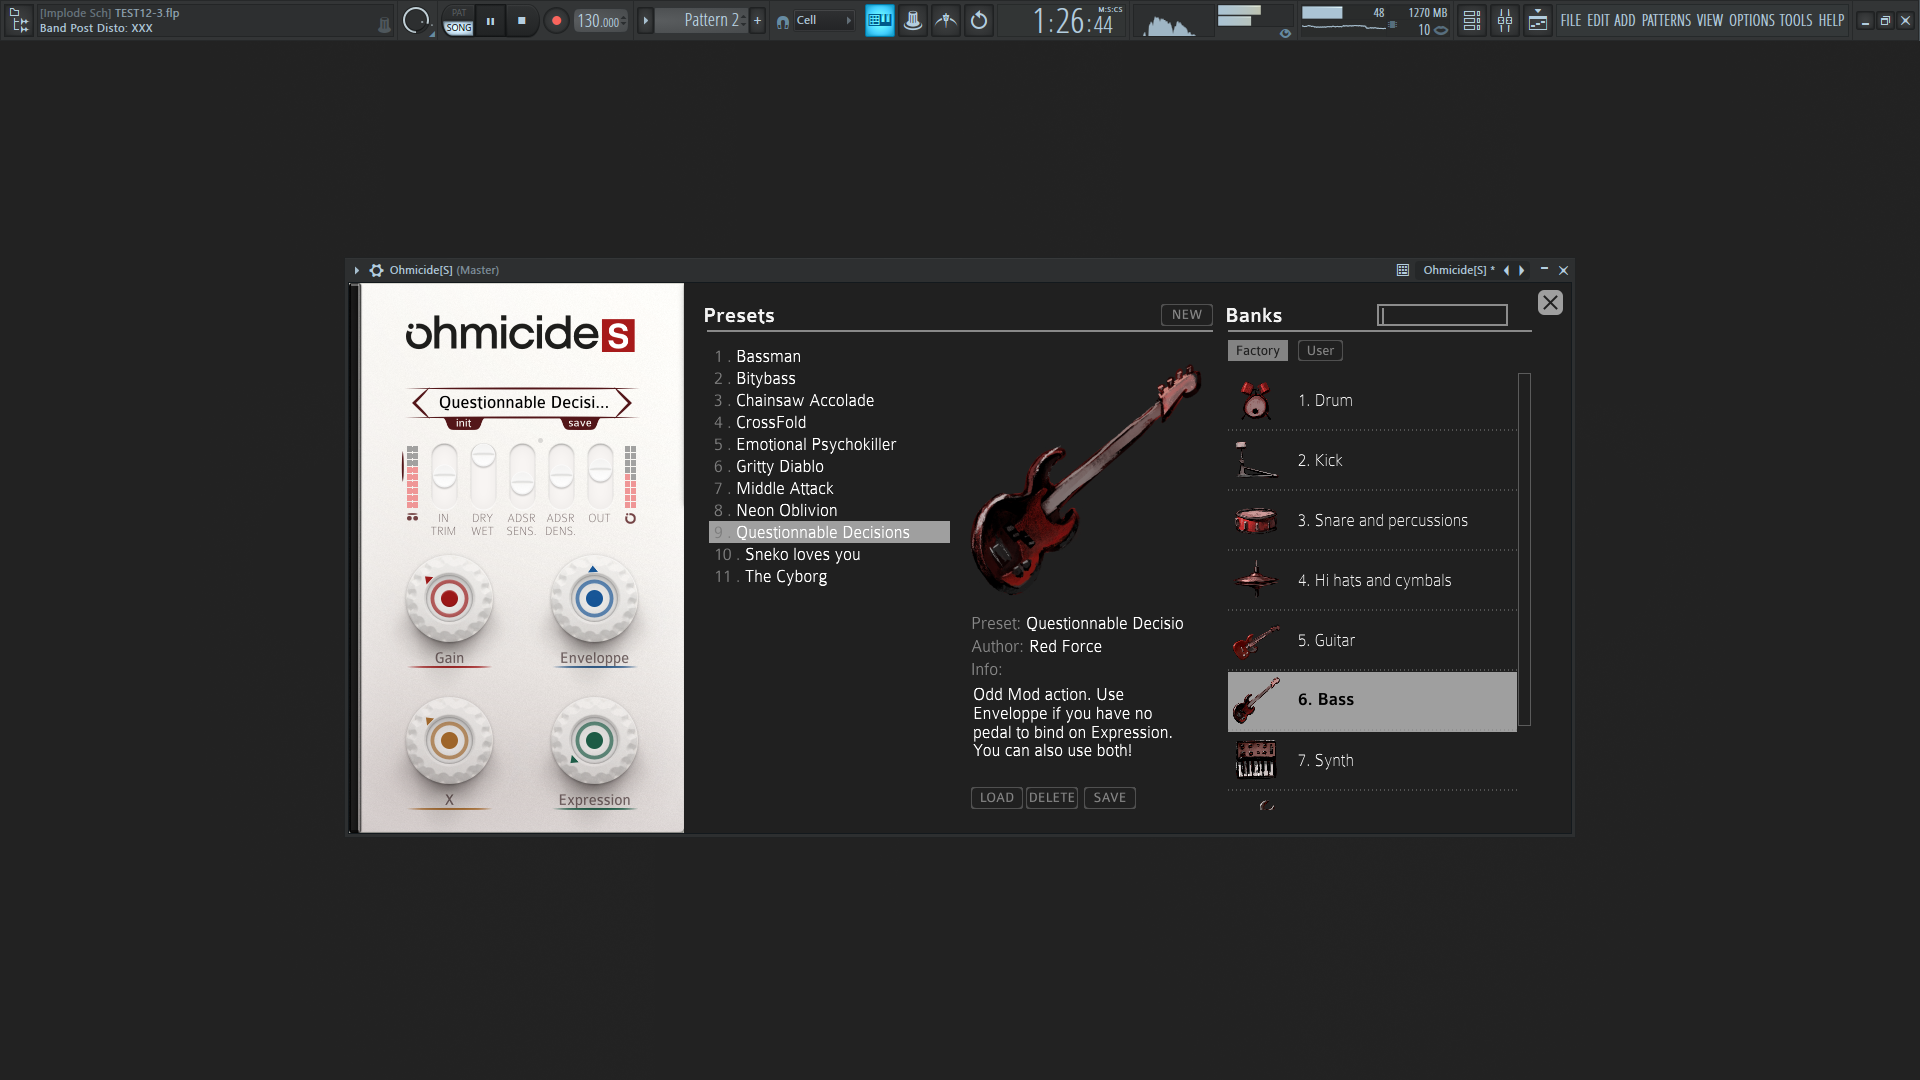Stop playback with the stop button
Viewport: 1920px width, 1080px height.
tap(522, 20)
